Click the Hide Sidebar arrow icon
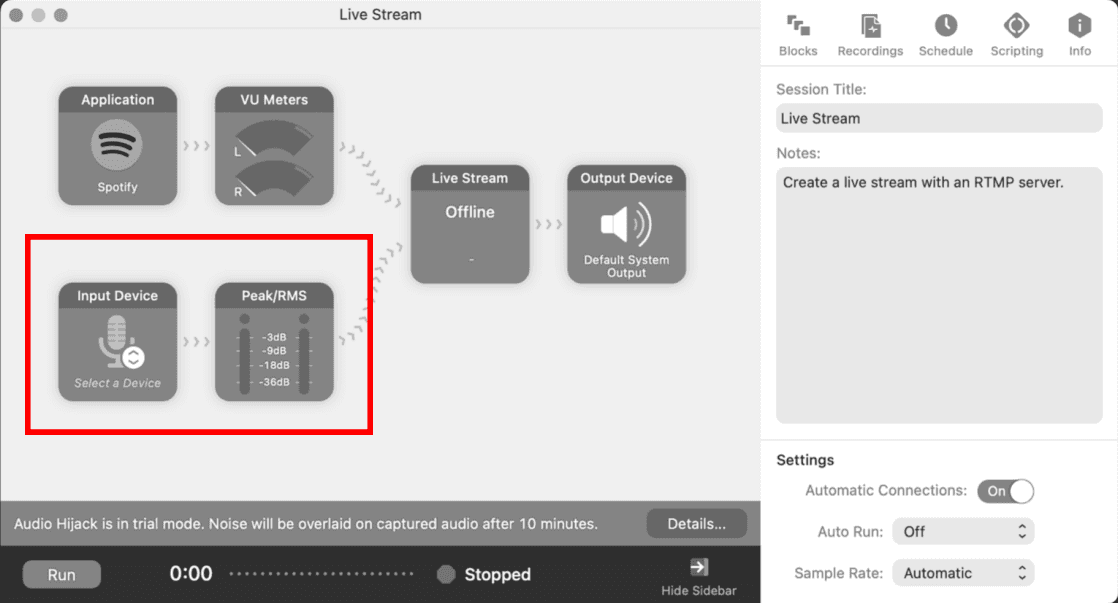This screenshot has width=1118, height=603. click(699, 567)
